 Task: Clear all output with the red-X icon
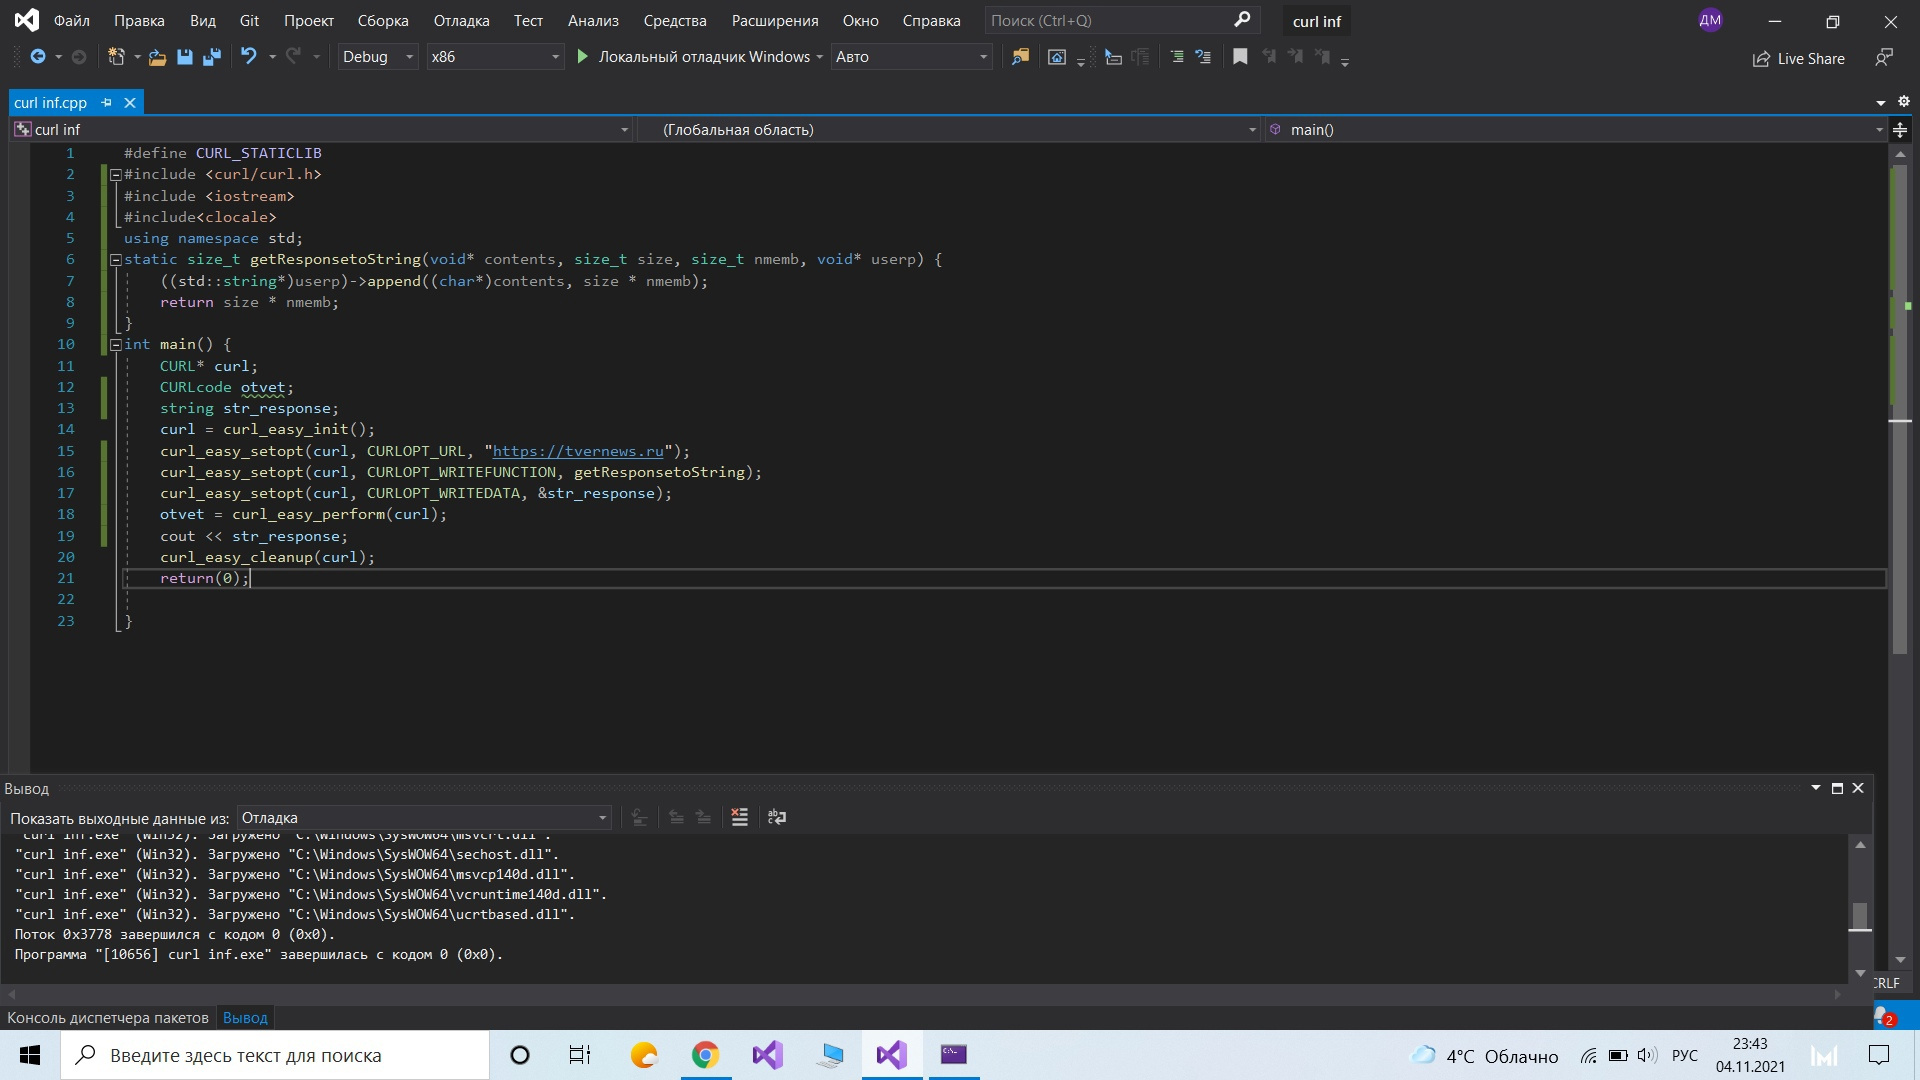tap(740, 818)
